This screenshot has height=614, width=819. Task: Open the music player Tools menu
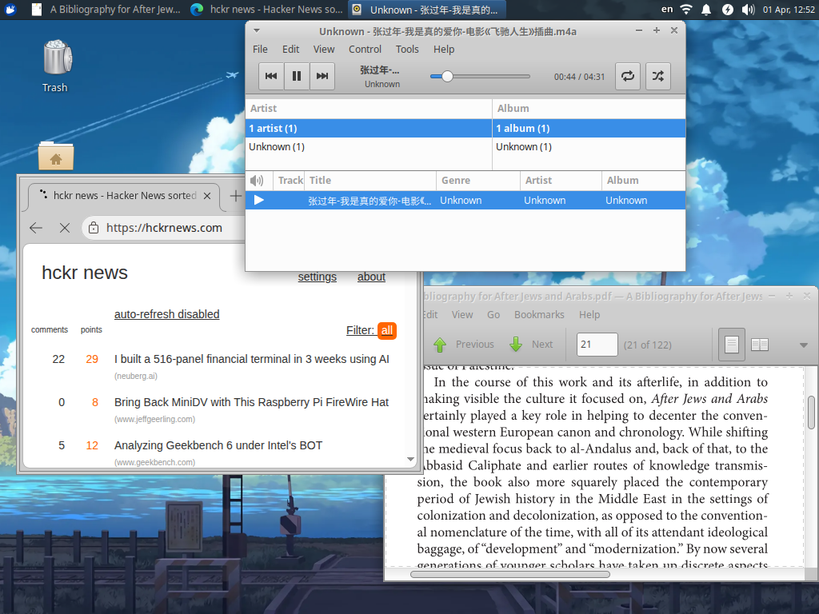407,49
